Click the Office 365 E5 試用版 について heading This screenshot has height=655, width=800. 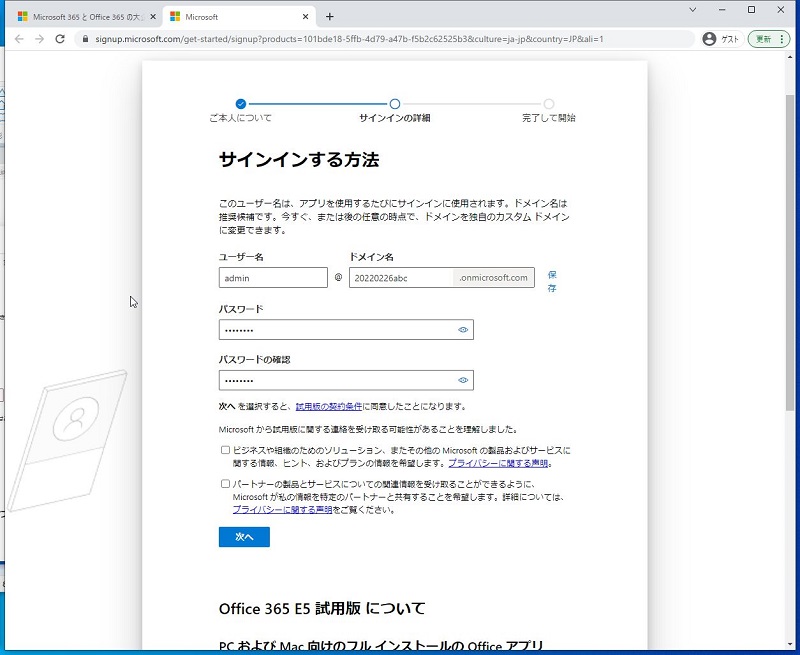coord(322,609)
